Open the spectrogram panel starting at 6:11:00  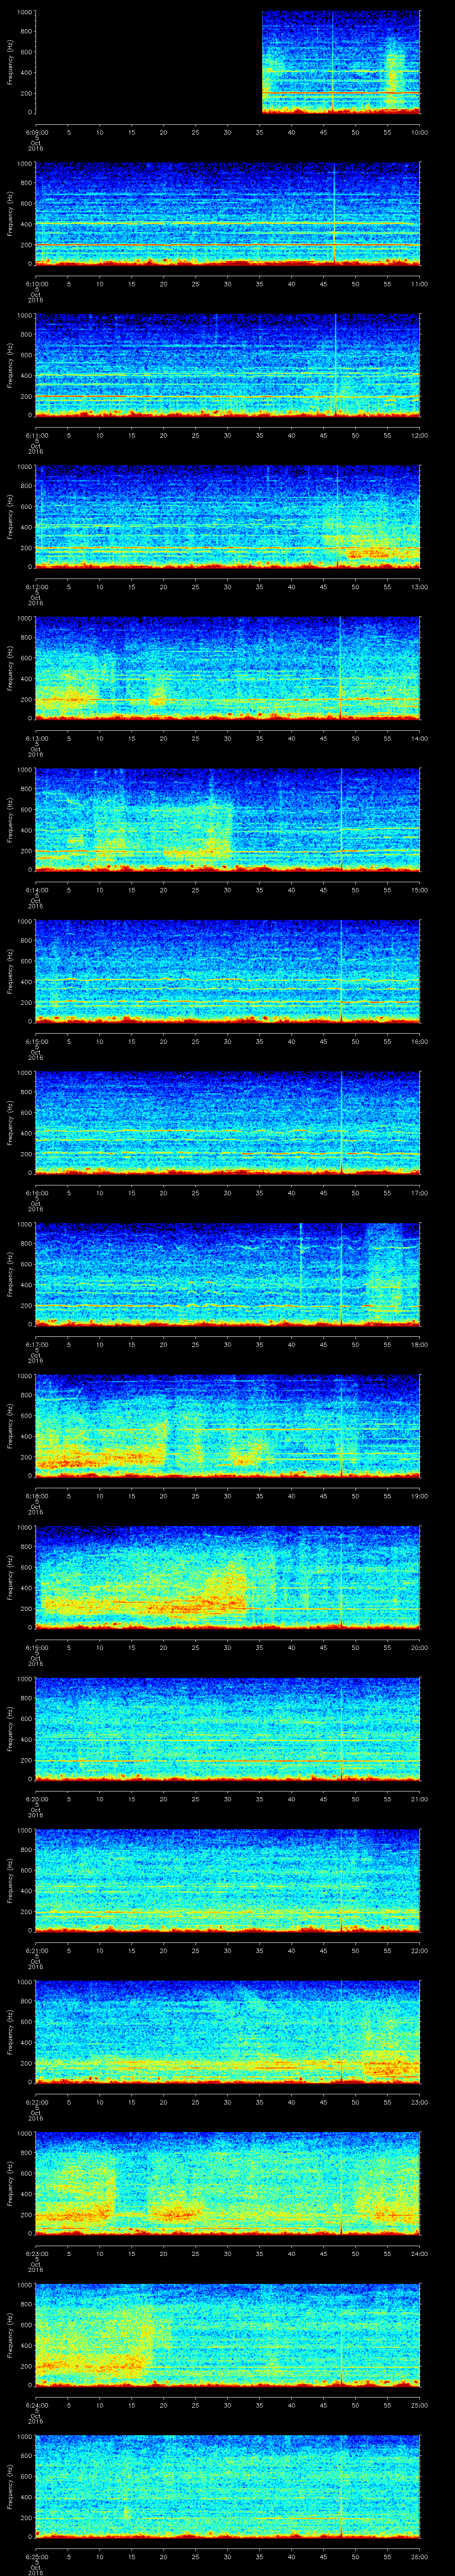click(228, 365)
